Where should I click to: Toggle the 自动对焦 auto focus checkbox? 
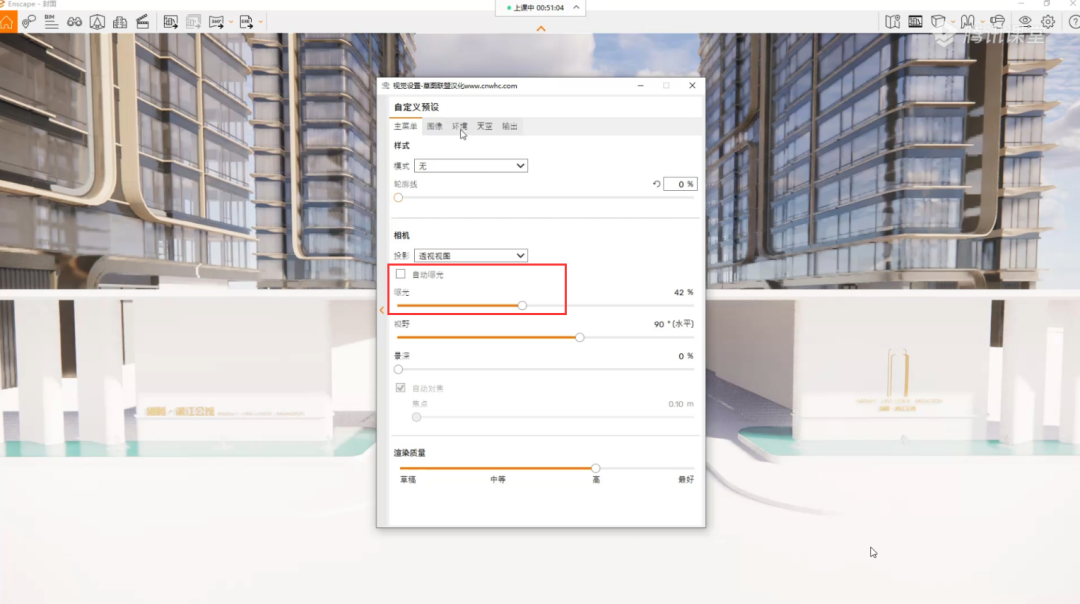pyautogui.click(x=400, y=388)
